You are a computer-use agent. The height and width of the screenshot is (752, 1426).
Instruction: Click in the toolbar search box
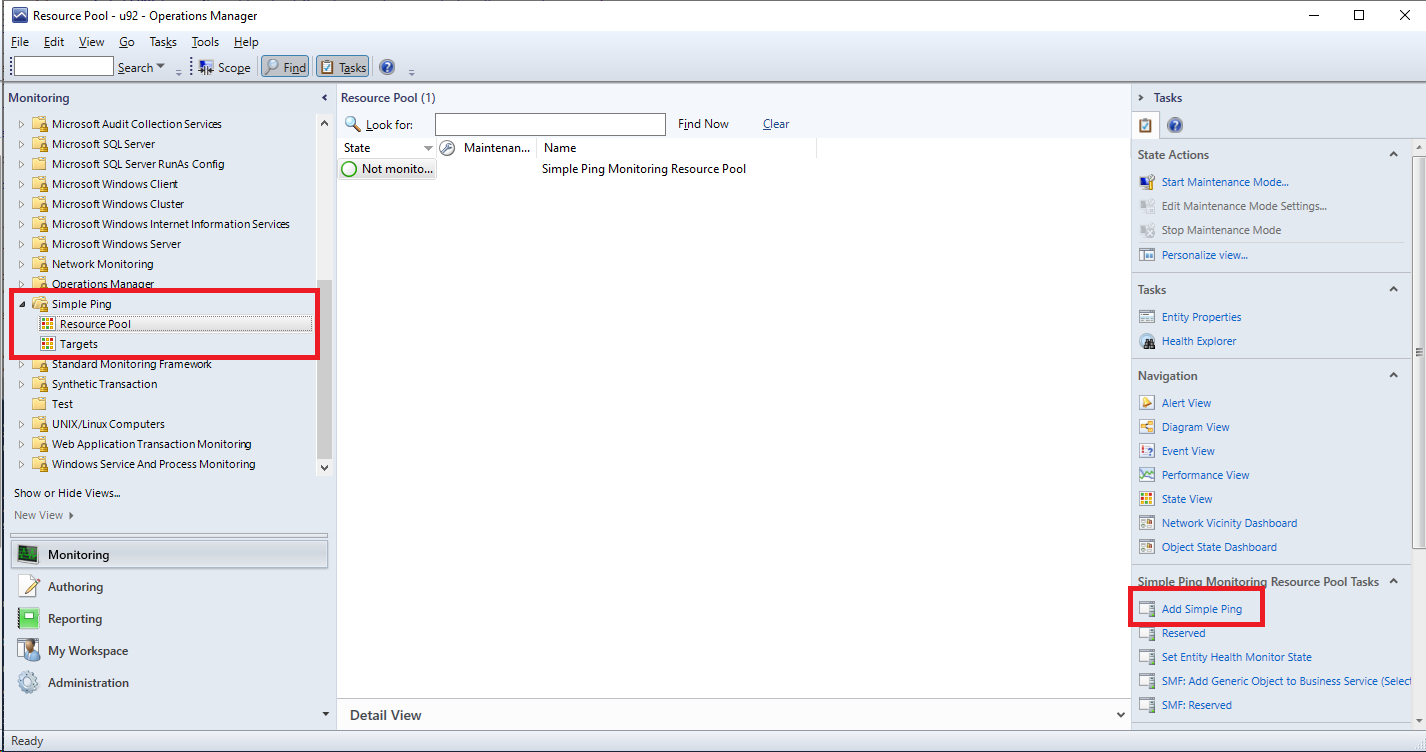[64, 67]
